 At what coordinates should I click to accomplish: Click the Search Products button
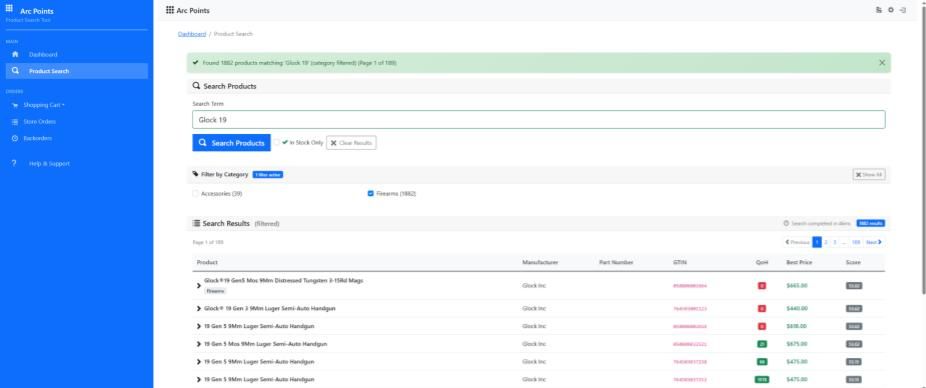[x=232, y=143]
